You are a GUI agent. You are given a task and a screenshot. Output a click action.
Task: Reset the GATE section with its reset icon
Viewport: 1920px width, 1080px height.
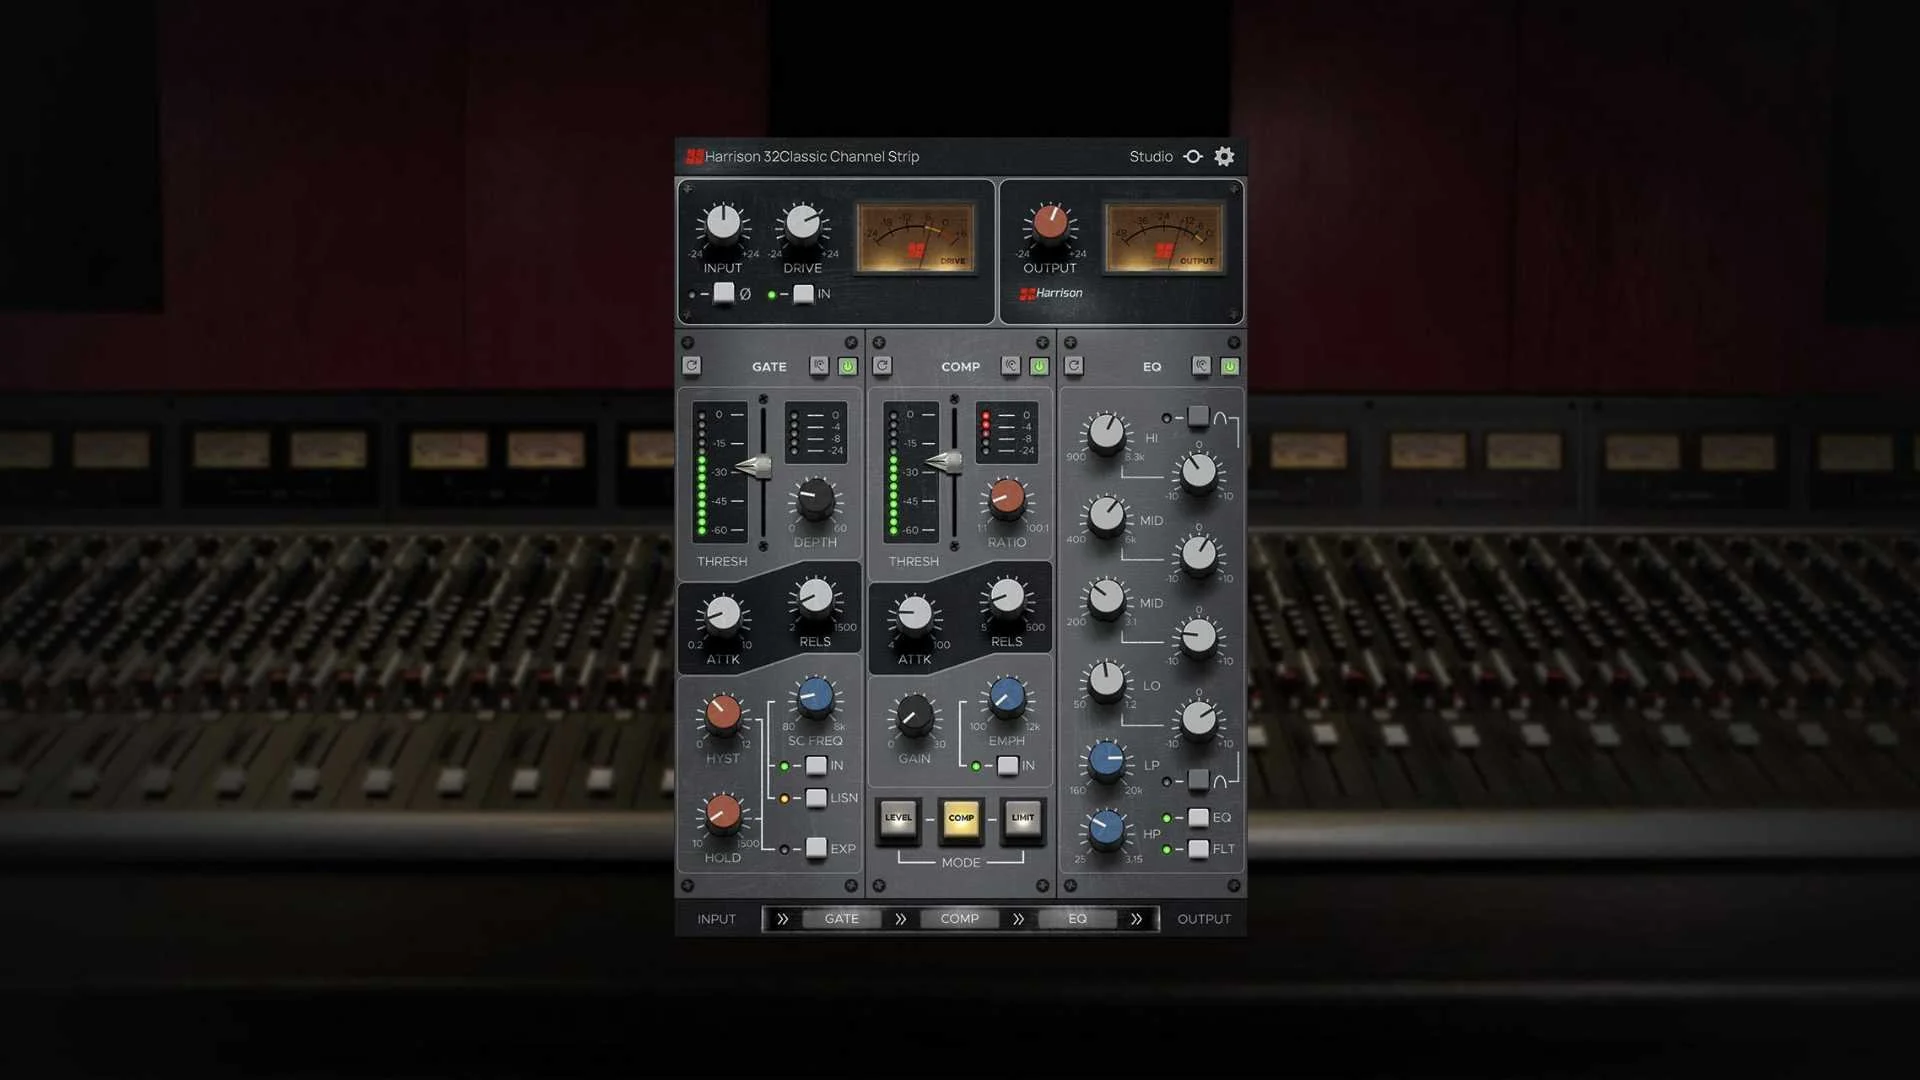point(690,366)
